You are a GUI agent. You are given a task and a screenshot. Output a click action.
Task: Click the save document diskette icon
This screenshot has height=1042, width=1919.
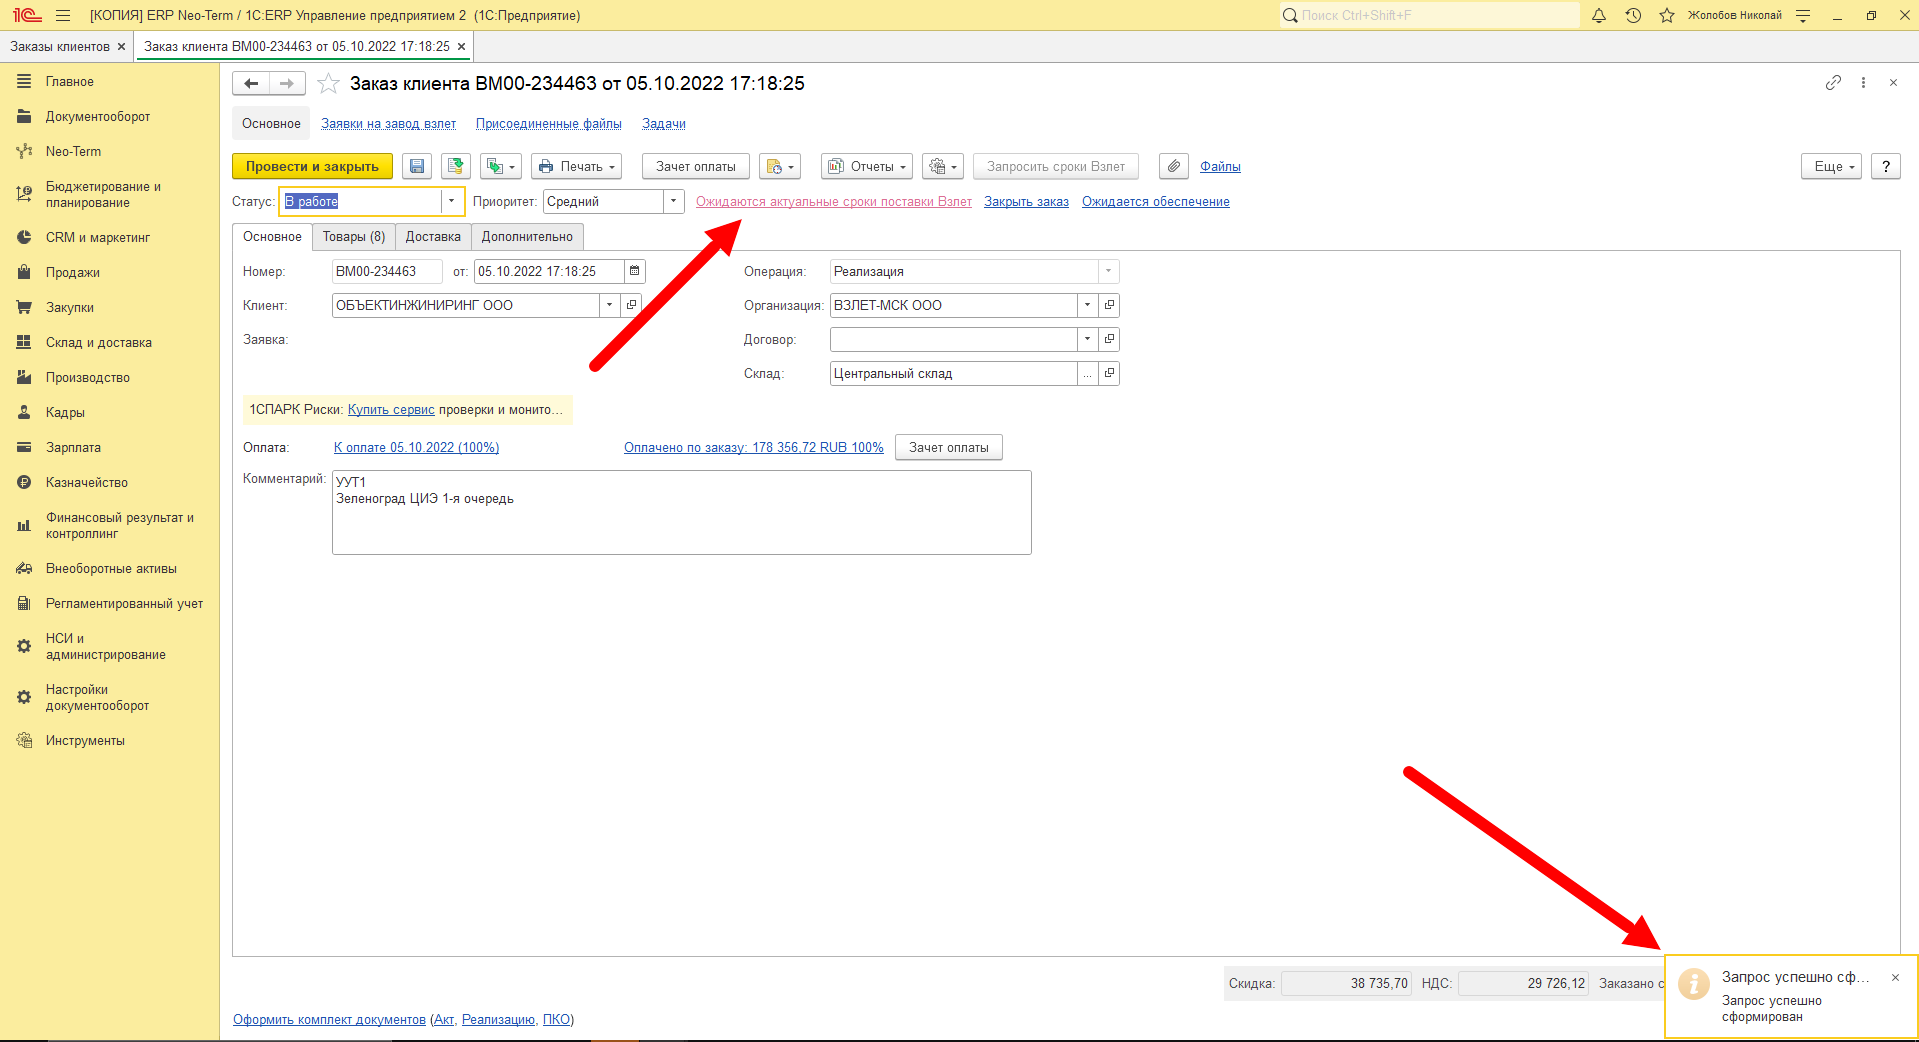pos(417,167)
